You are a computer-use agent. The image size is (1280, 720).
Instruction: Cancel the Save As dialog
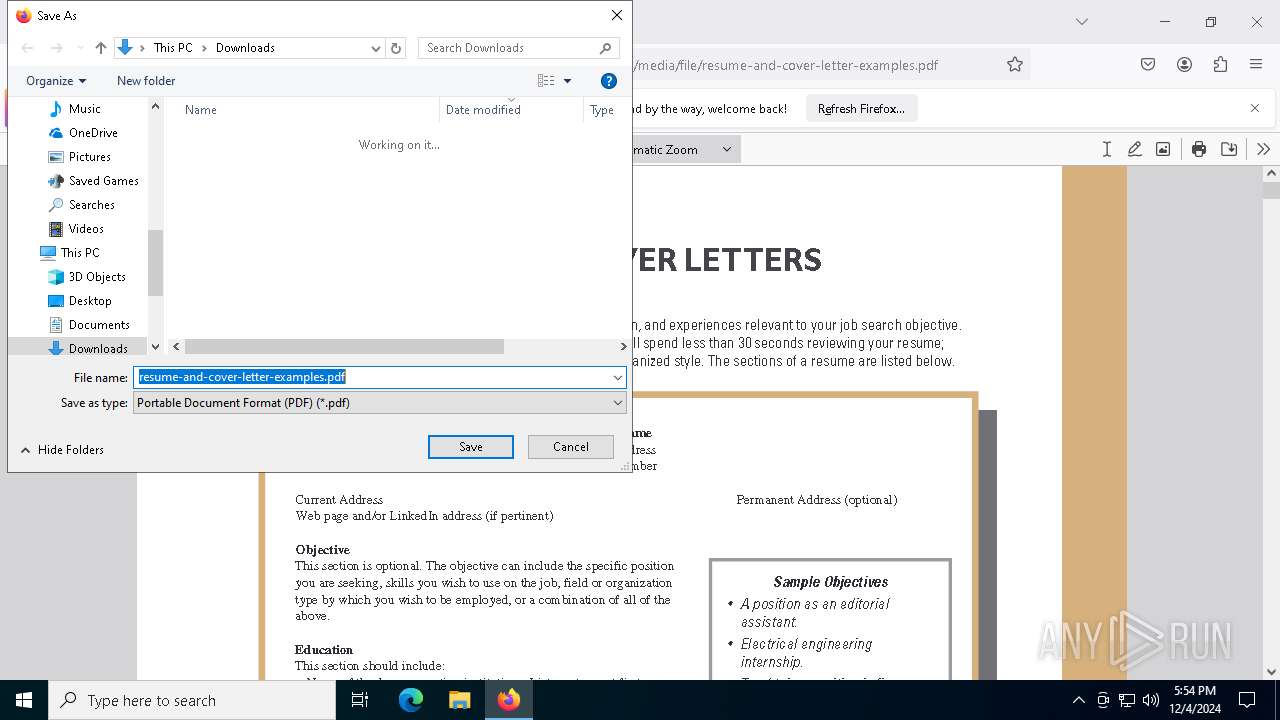click(x=571, y=447)
